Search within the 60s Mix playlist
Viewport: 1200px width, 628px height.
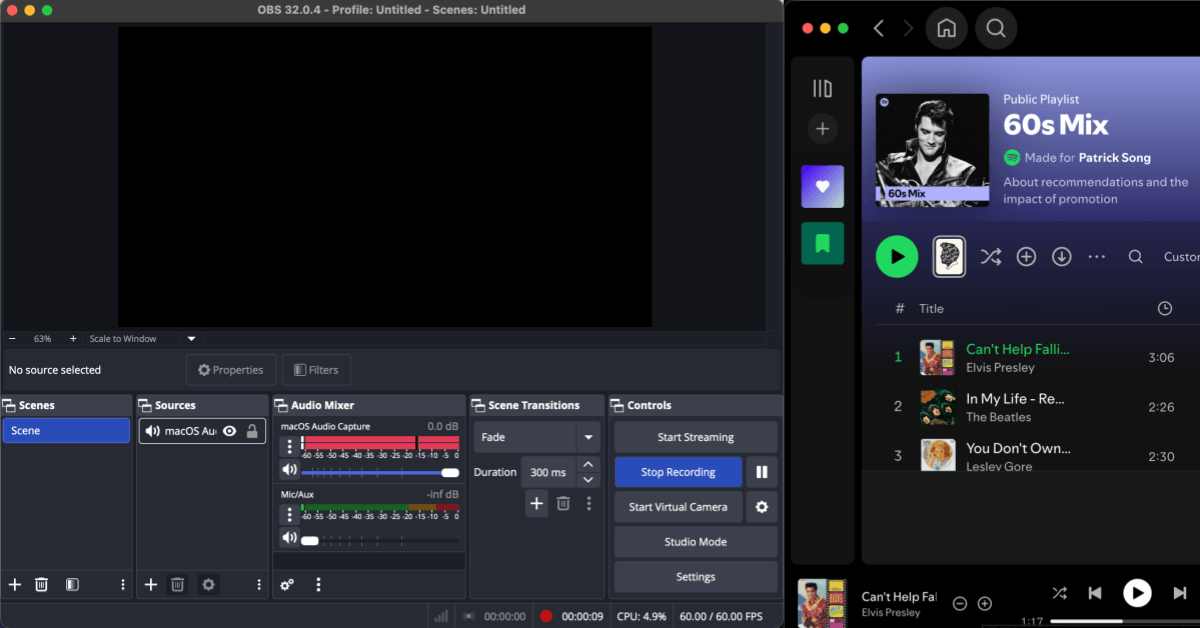tap(1135, 257)
